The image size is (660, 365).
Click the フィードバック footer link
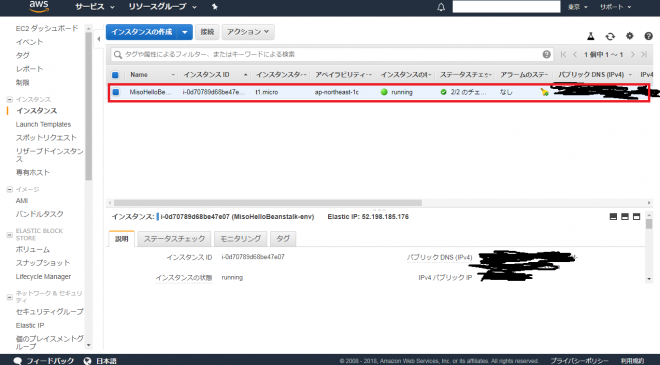tap(50, 361)
